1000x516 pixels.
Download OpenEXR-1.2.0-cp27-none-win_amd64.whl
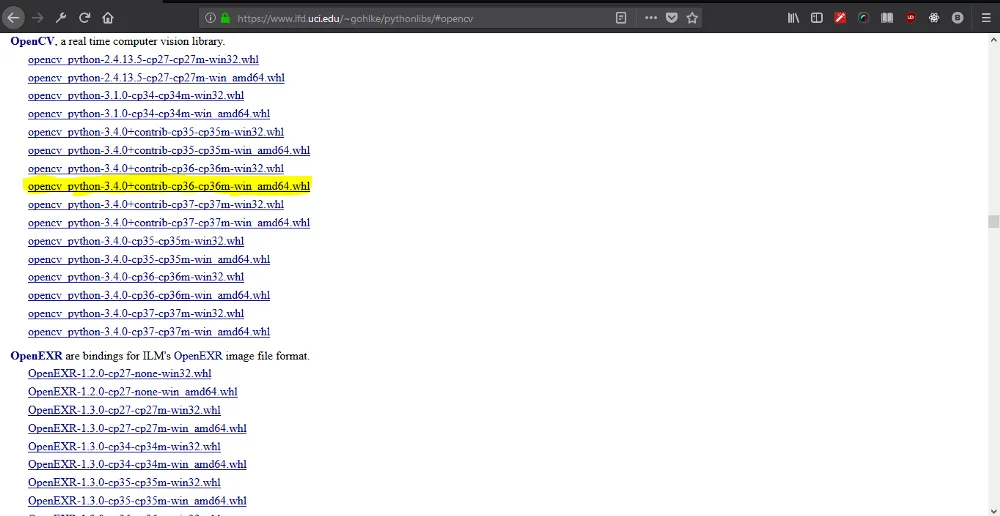[x=133, y=392]
